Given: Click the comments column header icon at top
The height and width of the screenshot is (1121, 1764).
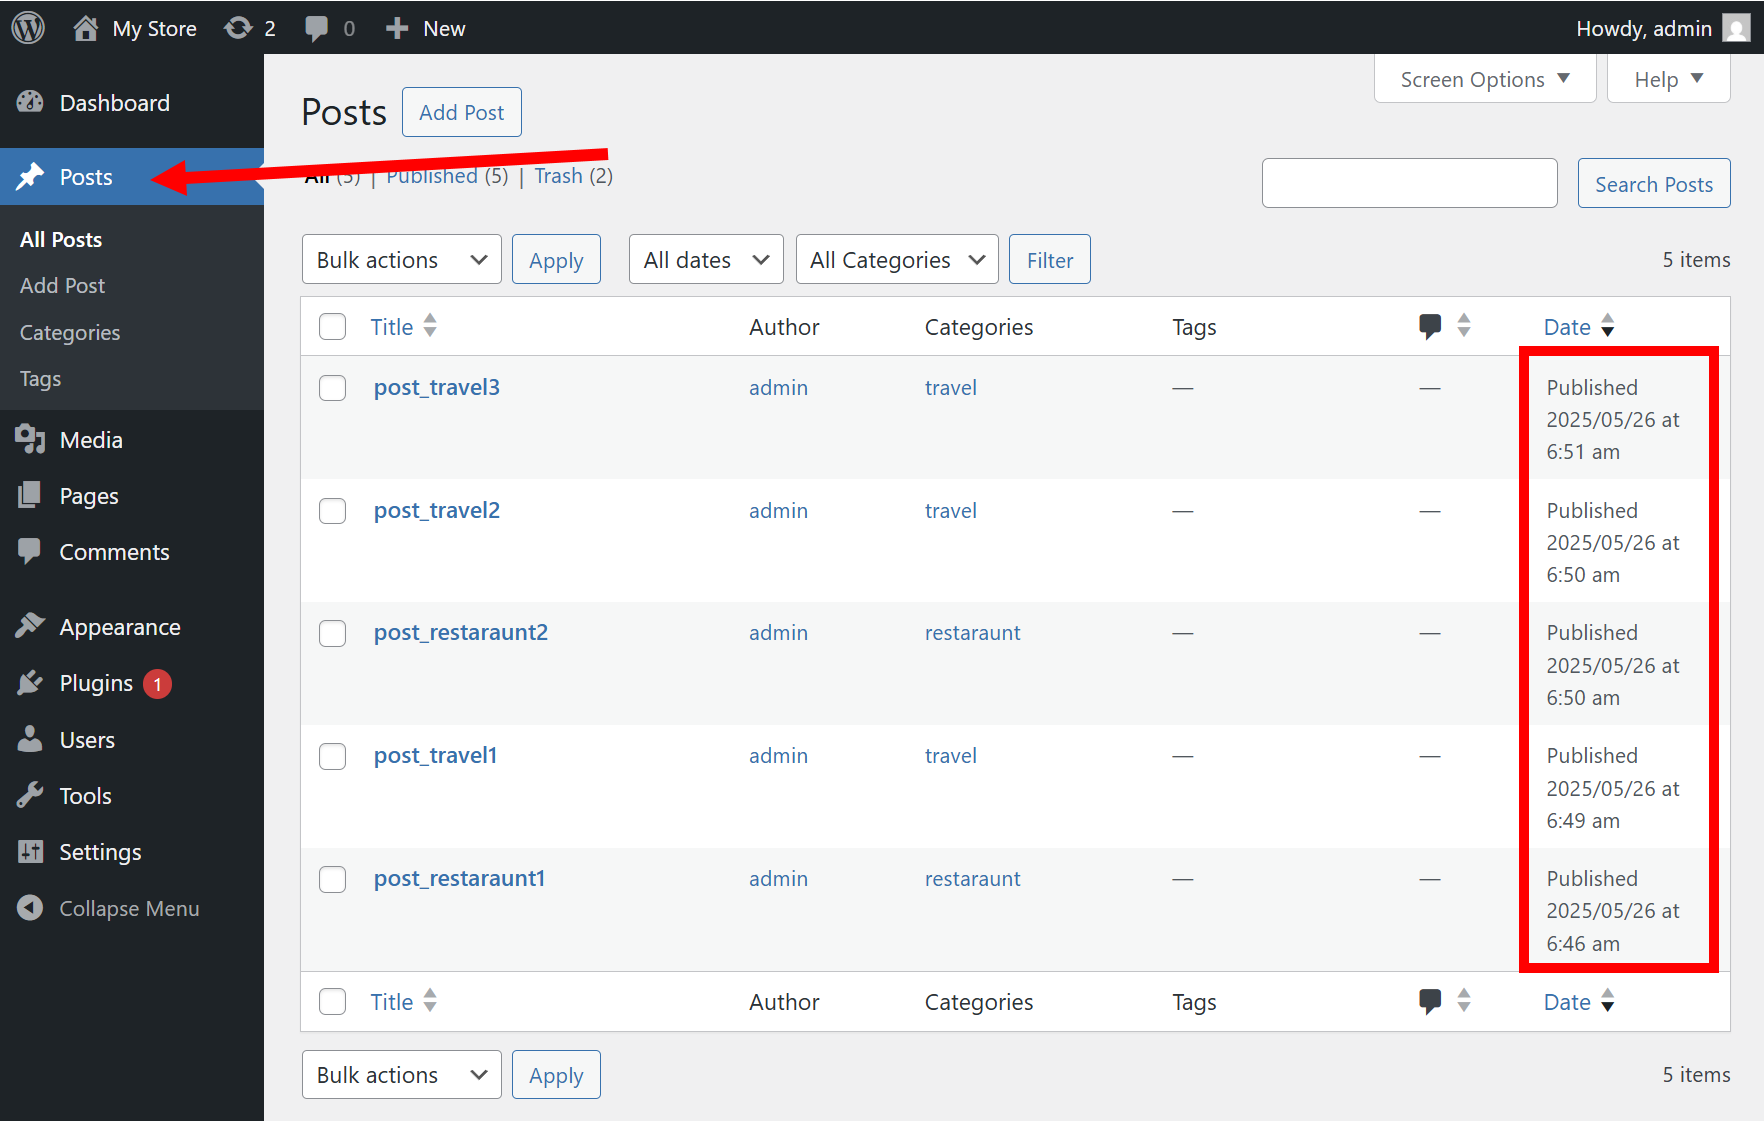Looking at the screenshot, I should (1430, 326).
